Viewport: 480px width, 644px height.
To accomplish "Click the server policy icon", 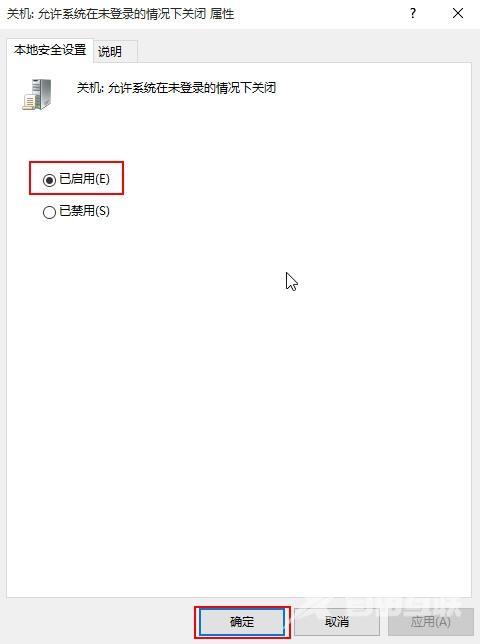I will (37, 94).
